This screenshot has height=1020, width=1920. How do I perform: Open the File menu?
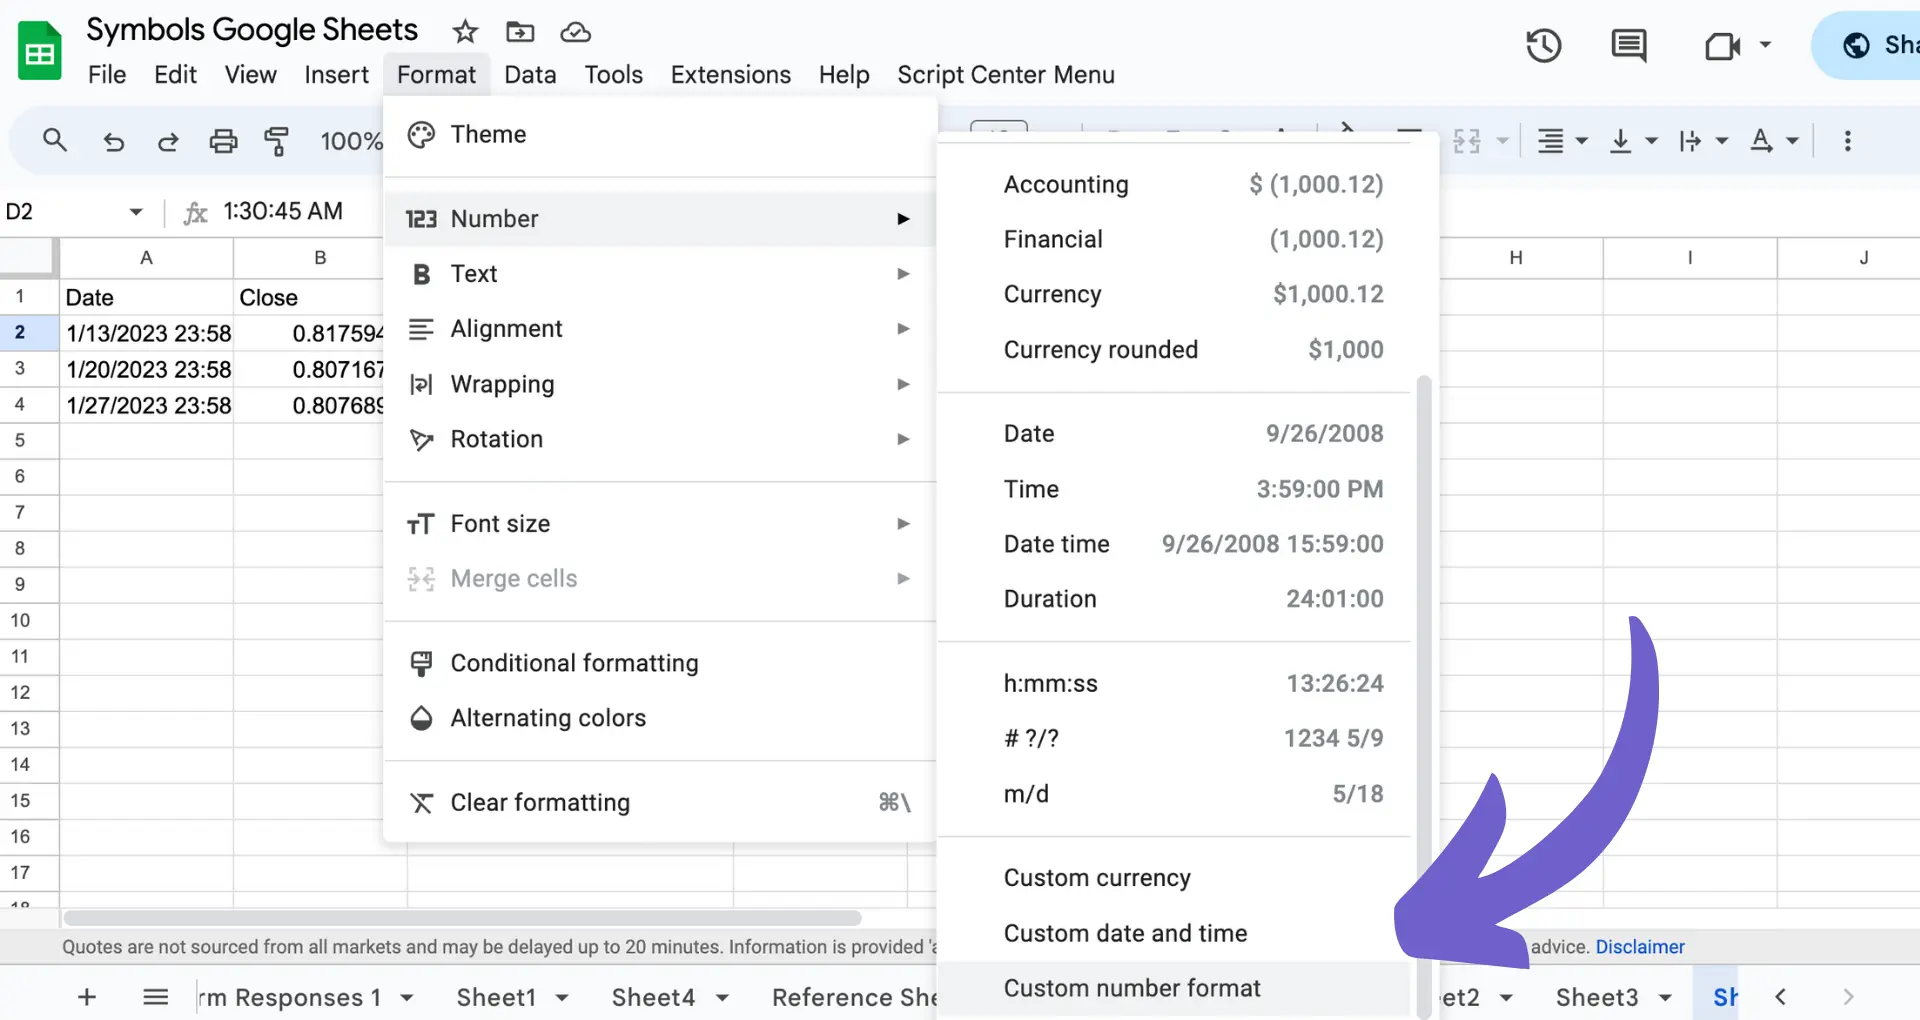pyautogui.click(x=107, y=75)
